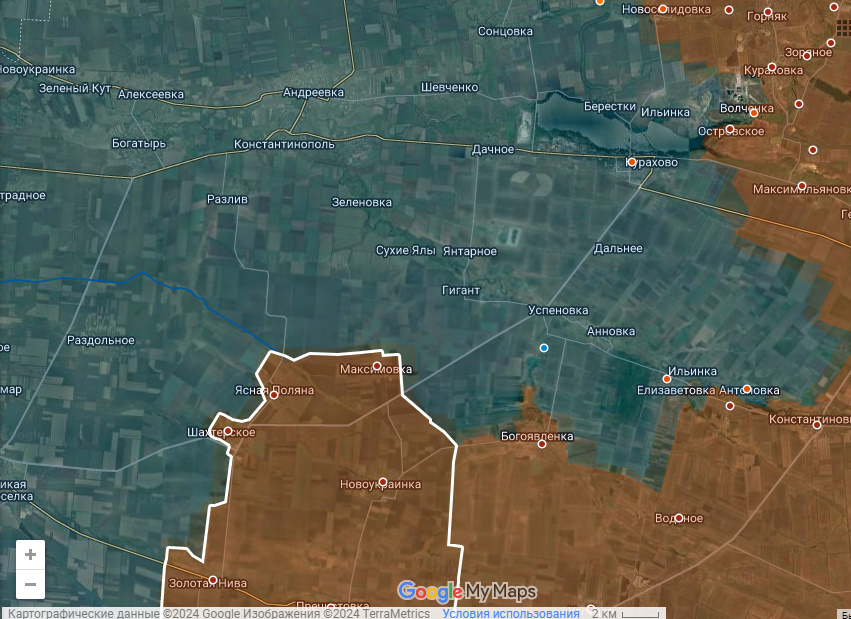851x619 pixels.
Task: Toggle the 2 км map scale
Action: (605, 613)
